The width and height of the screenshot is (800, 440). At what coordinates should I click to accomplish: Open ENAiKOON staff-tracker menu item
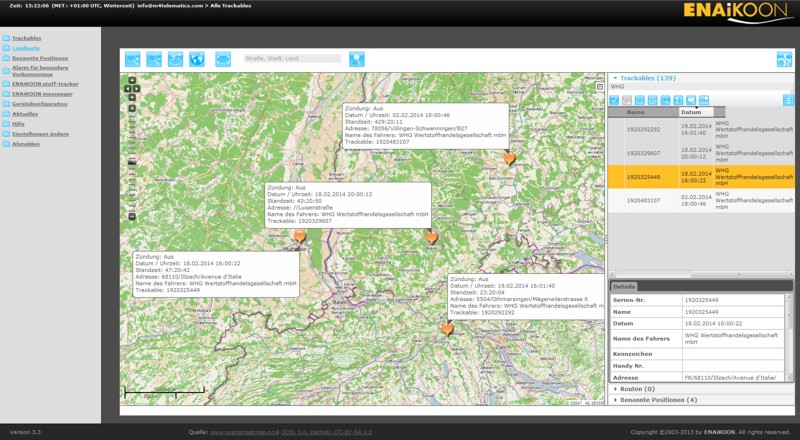45,84
